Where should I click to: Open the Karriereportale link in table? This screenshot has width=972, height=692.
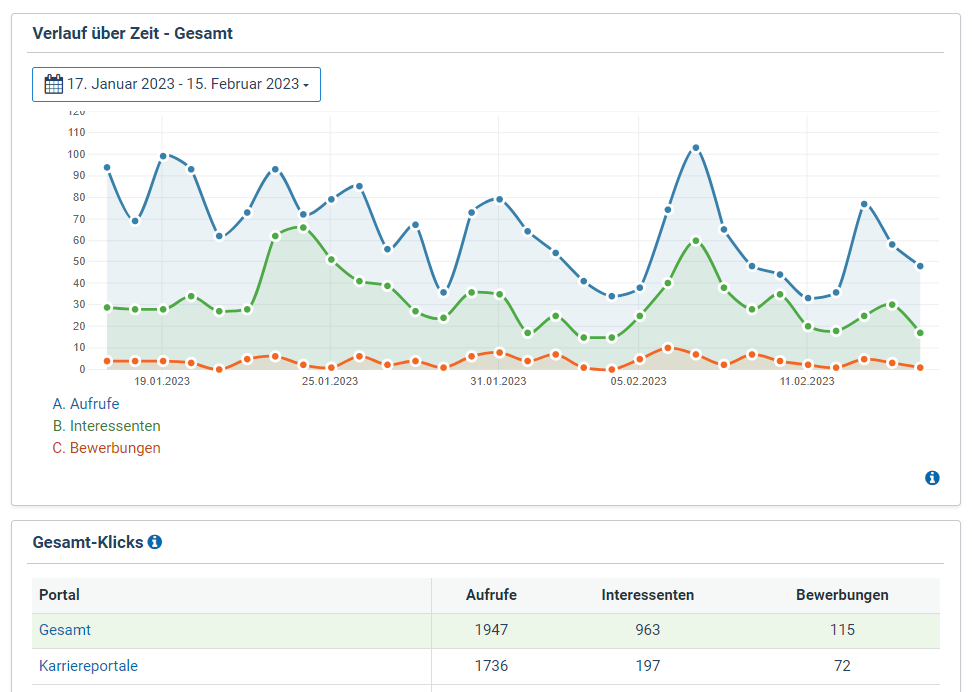[88, 666]
